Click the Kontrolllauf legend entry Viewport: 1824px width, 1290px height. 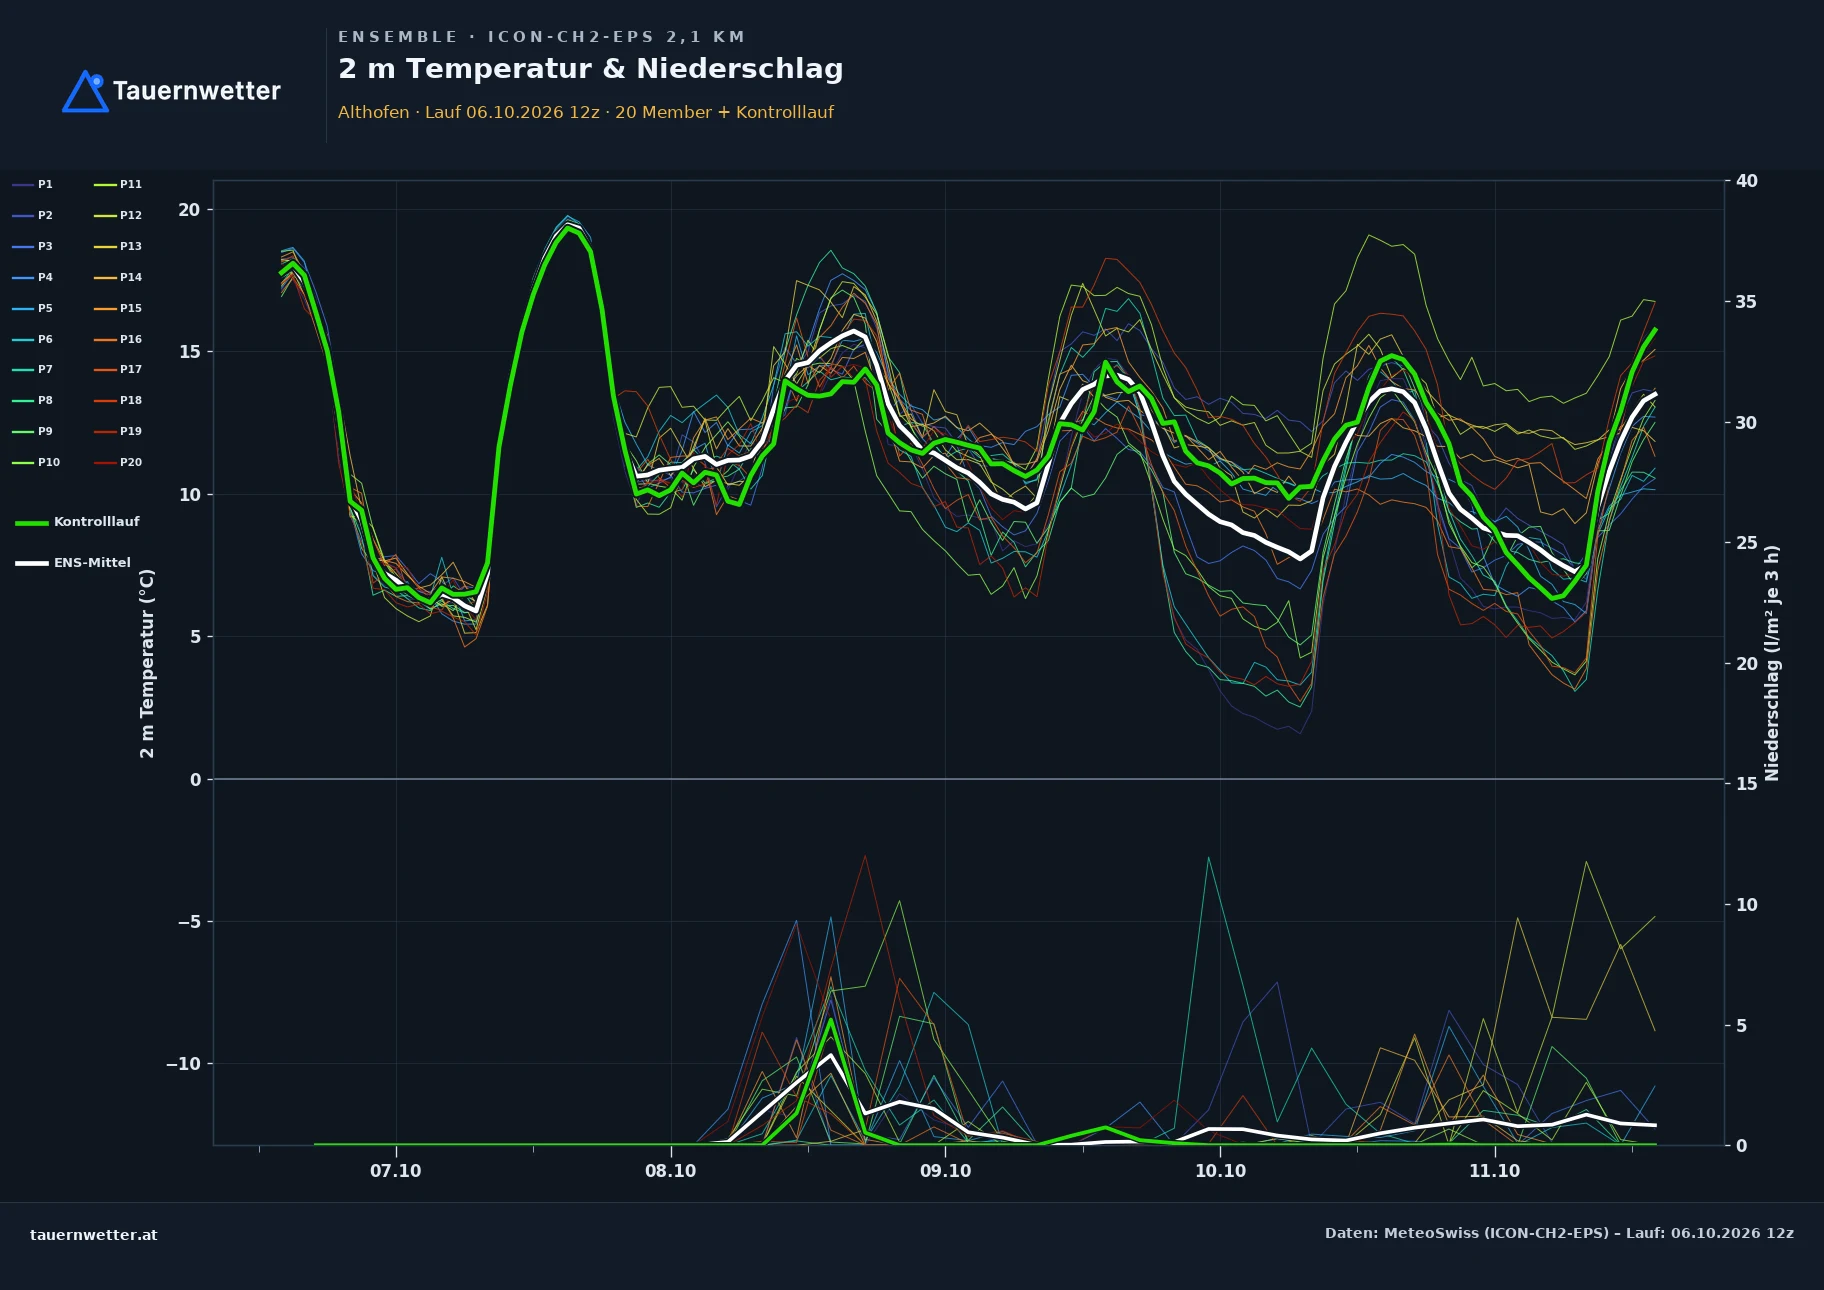77,522
